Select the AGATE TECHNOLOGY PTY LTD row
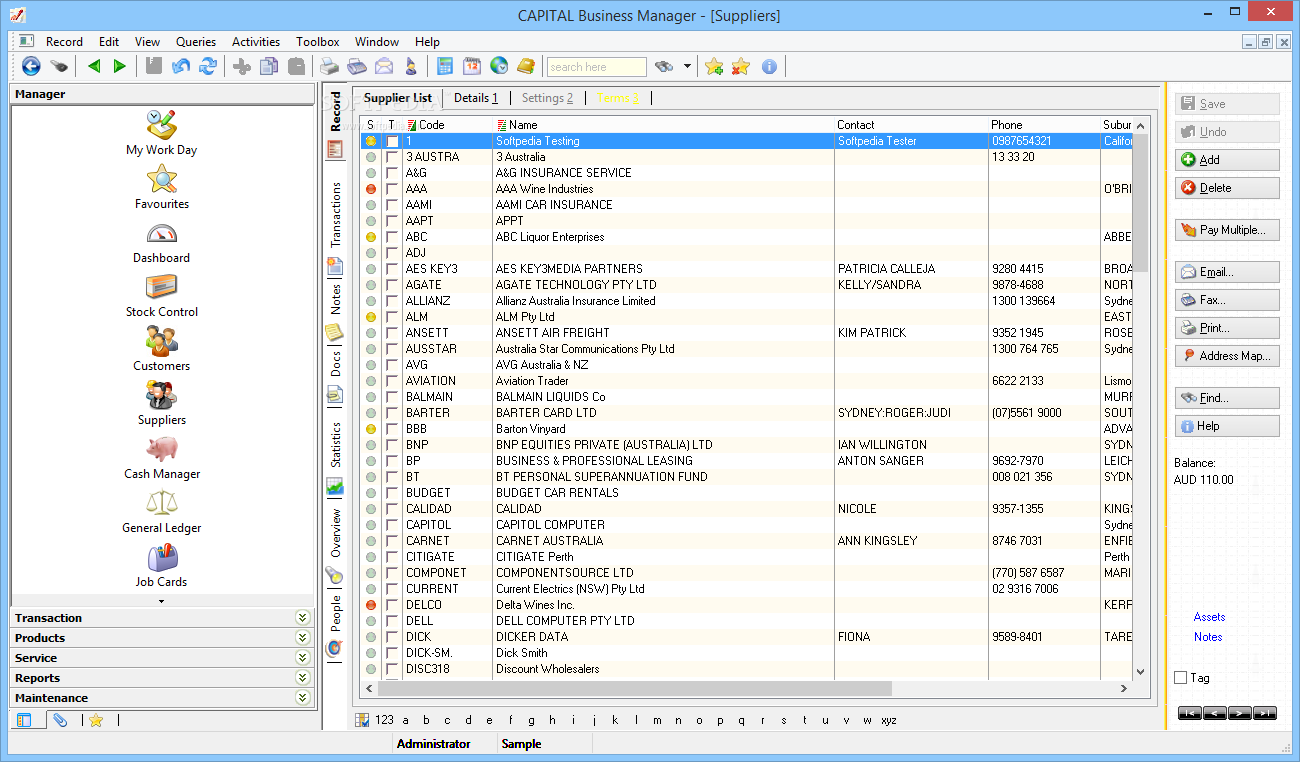The height and width of the screenshot is (762, 1300). pos(746,285)
